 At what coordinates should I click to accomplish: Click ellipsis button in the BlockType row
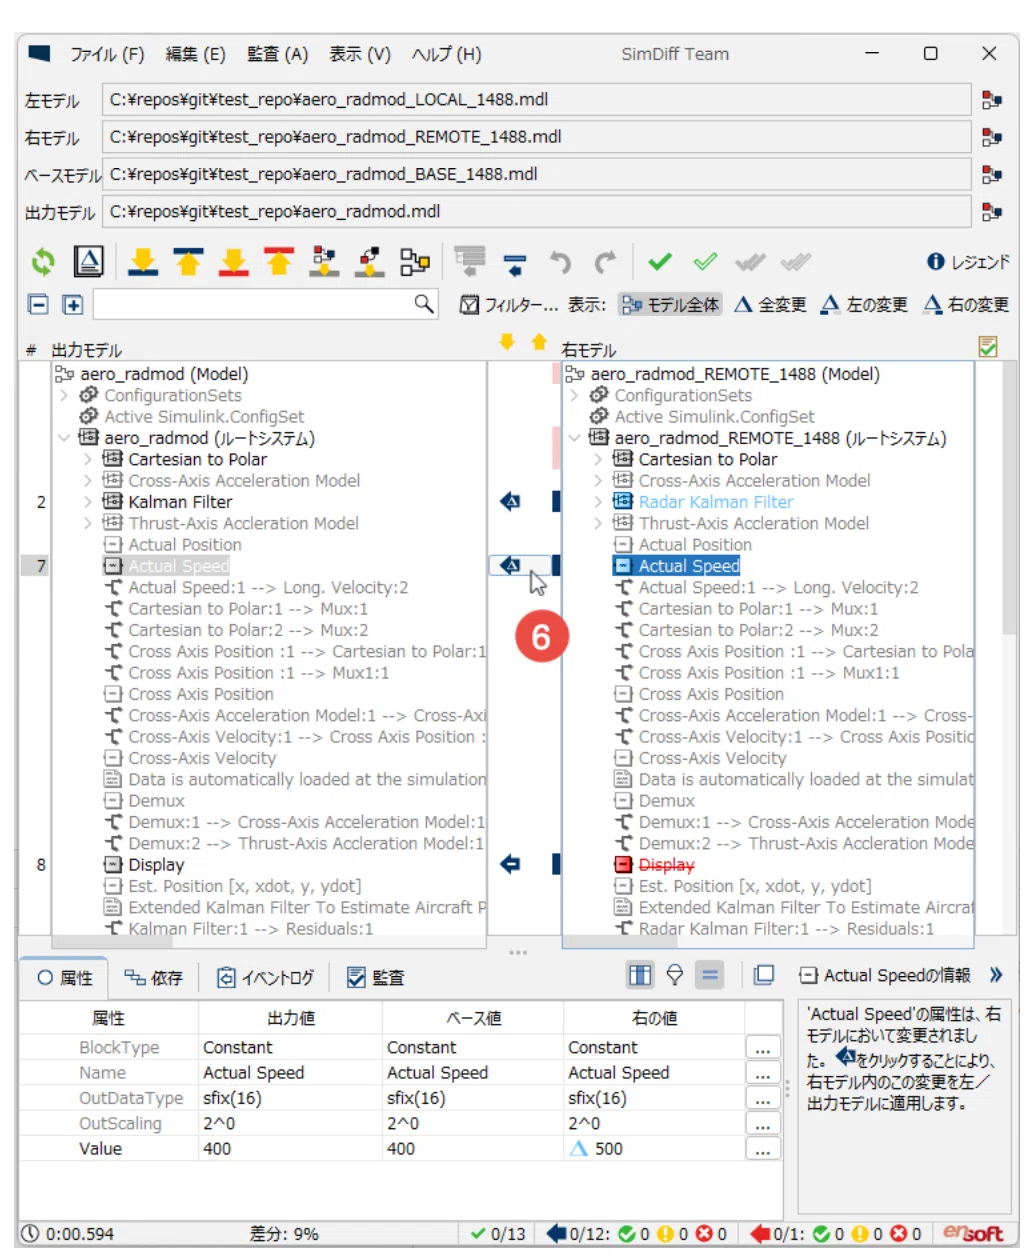click(x=762, y=1048)
